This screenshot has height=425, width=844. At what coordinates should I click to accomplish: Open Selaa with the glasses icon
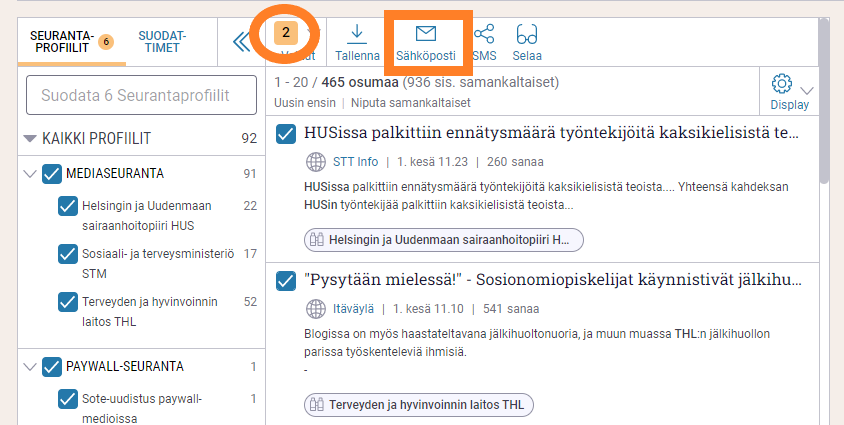pos(527,35)
